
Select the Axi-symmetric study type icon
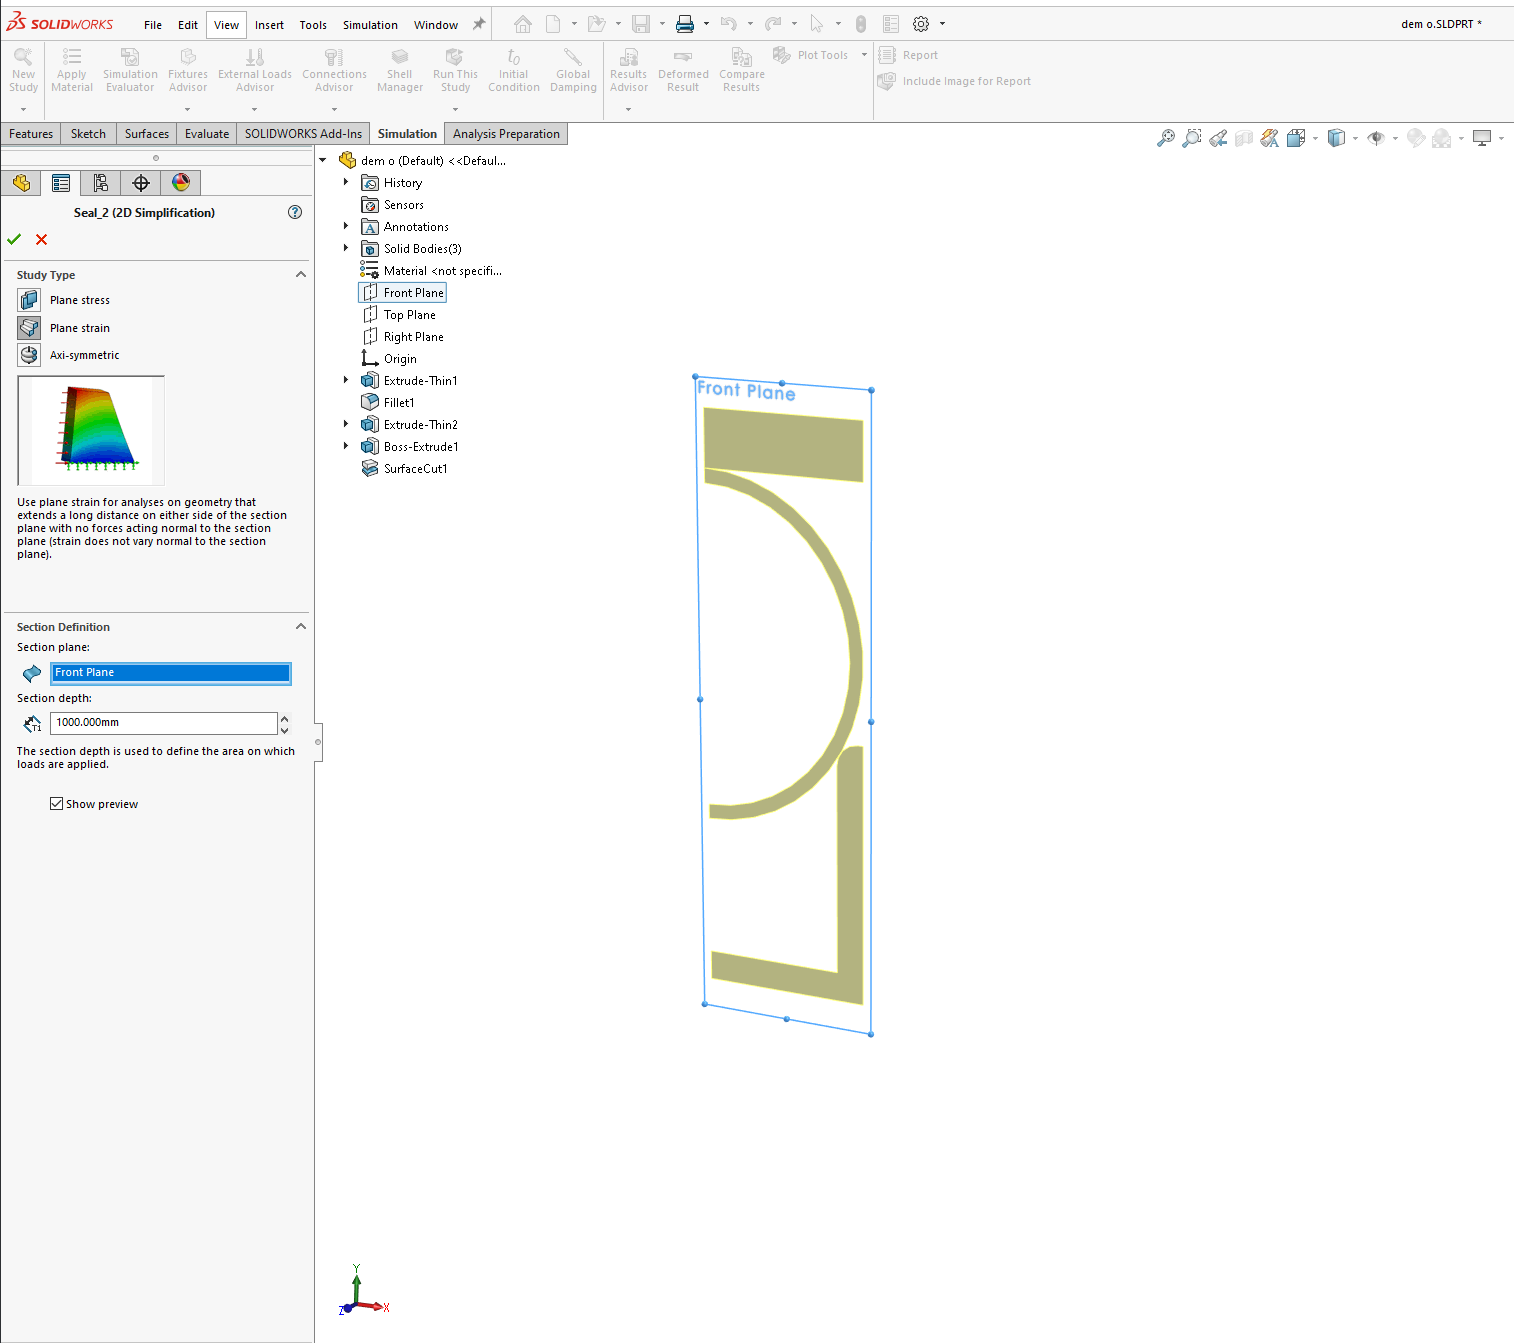pyautogui.click(x=29, y=355)
